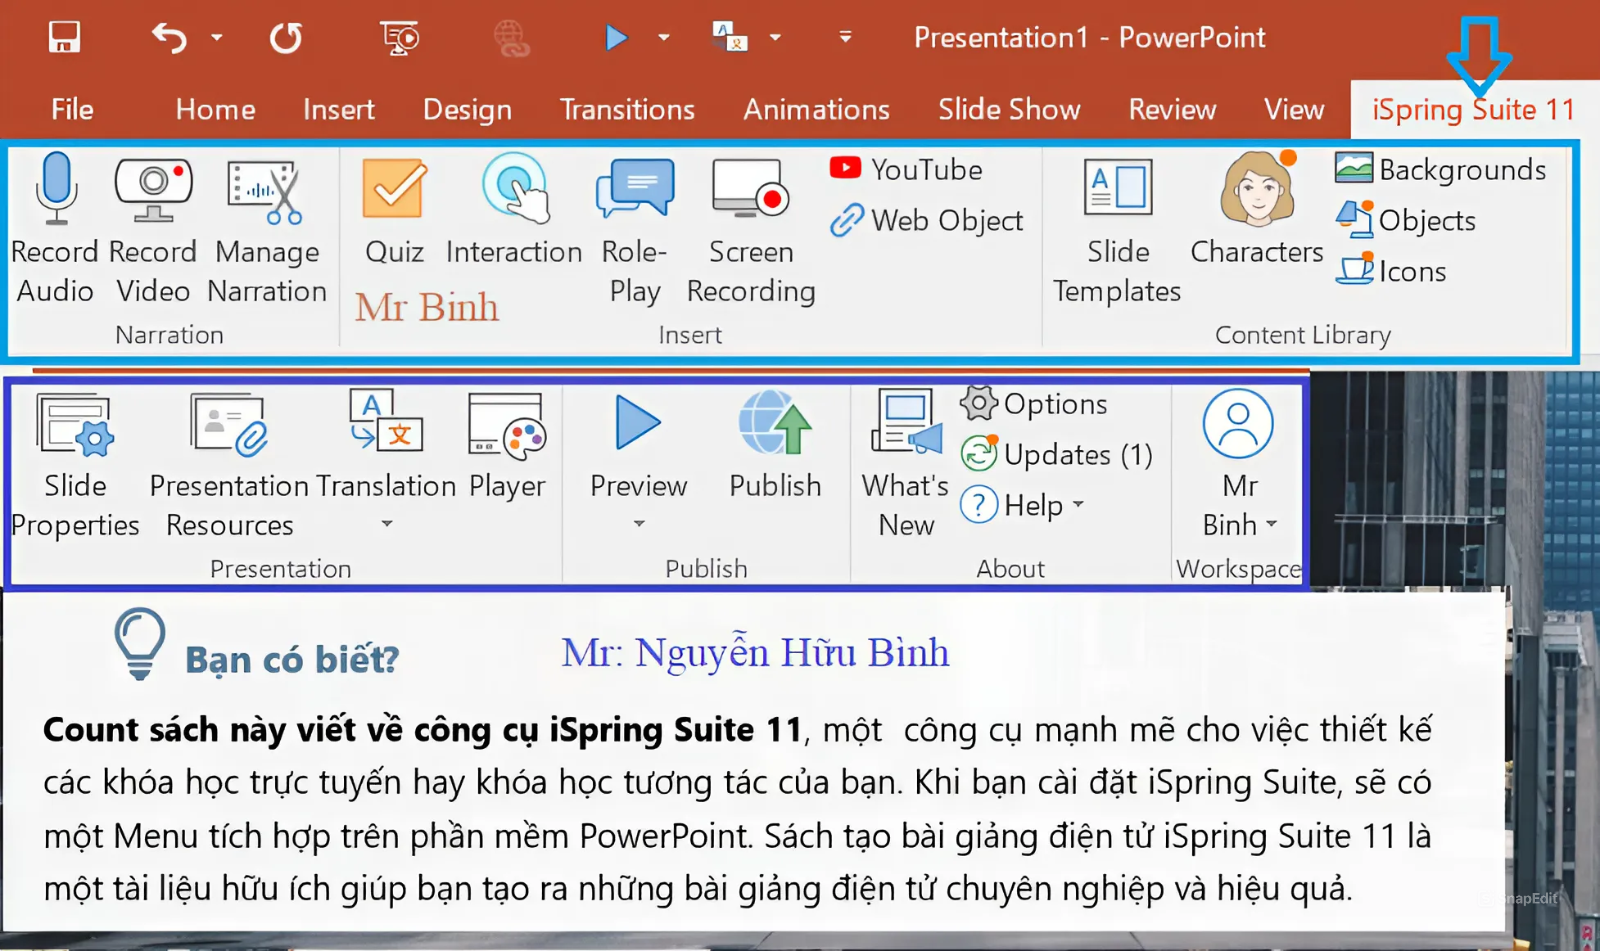Expand the Translation dropdown arrow
This screenshot has height=951, width=1600.
pyautogui.click(x=387, y=523)
